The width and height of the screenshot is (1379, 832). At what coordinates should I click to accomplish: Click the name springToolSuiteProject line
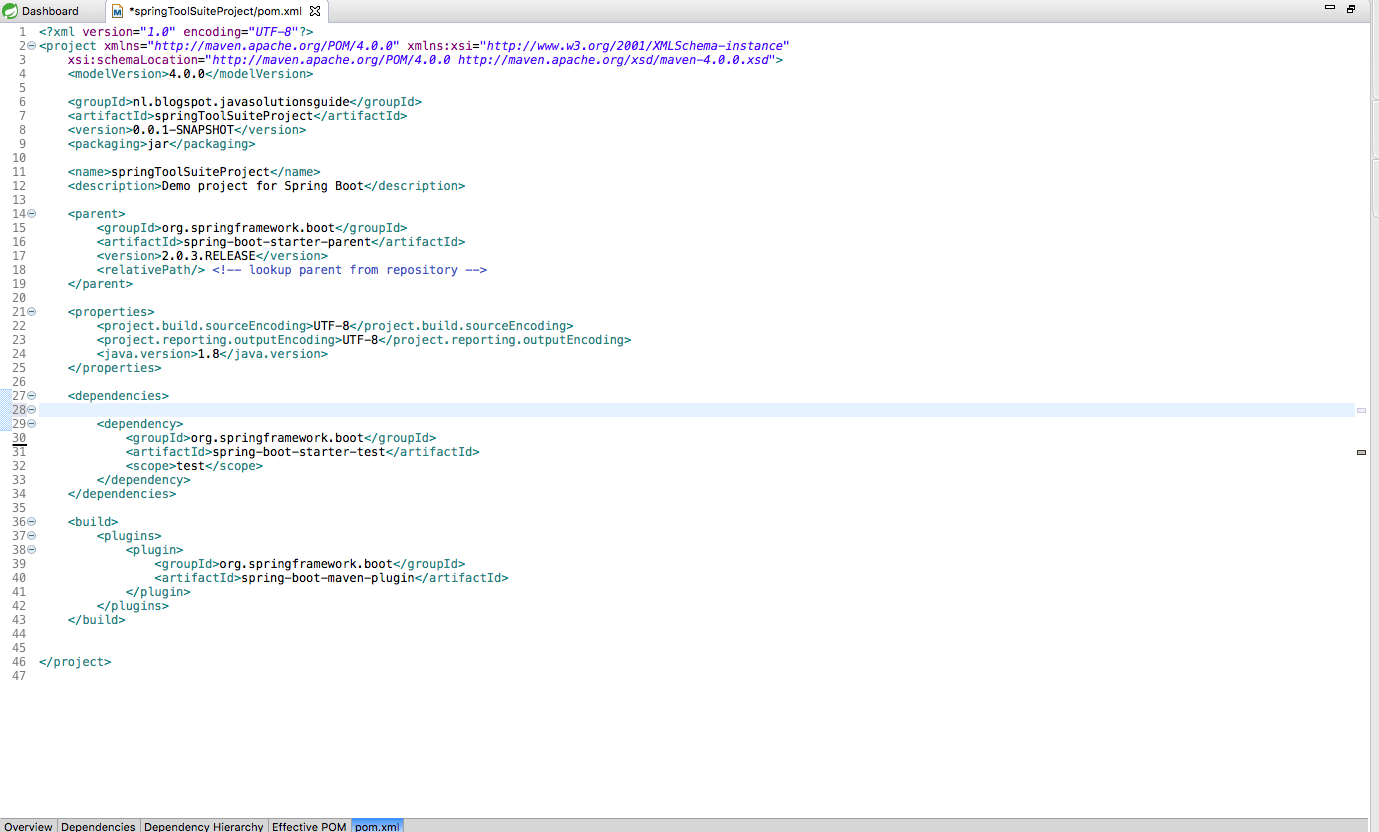click(x=194, y=172)
